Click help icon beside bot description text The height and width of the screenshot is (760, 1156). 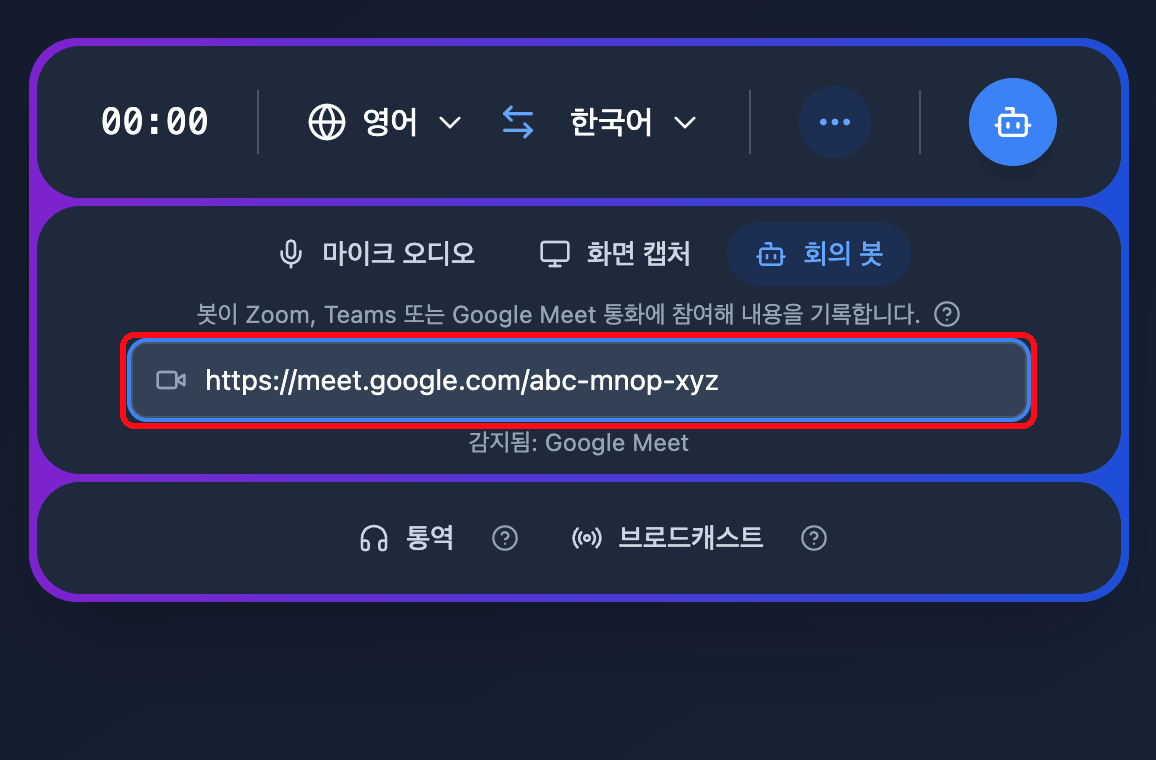tap(947, 315)
